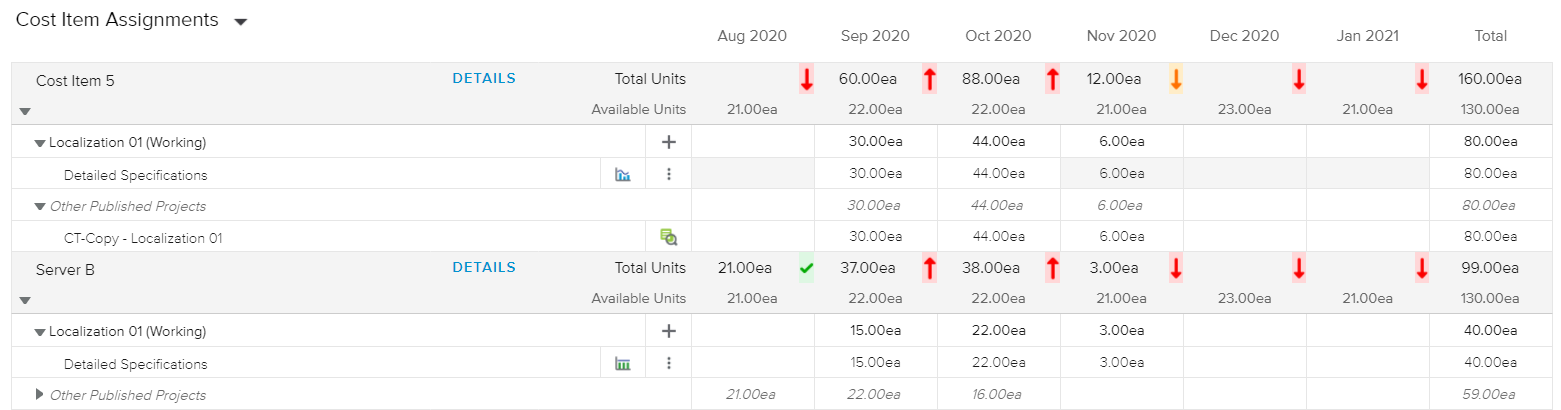Viewport: 1561px width, 410px height.
Task: Open DETAILS link for Server B
Action: tap(484, 268)
